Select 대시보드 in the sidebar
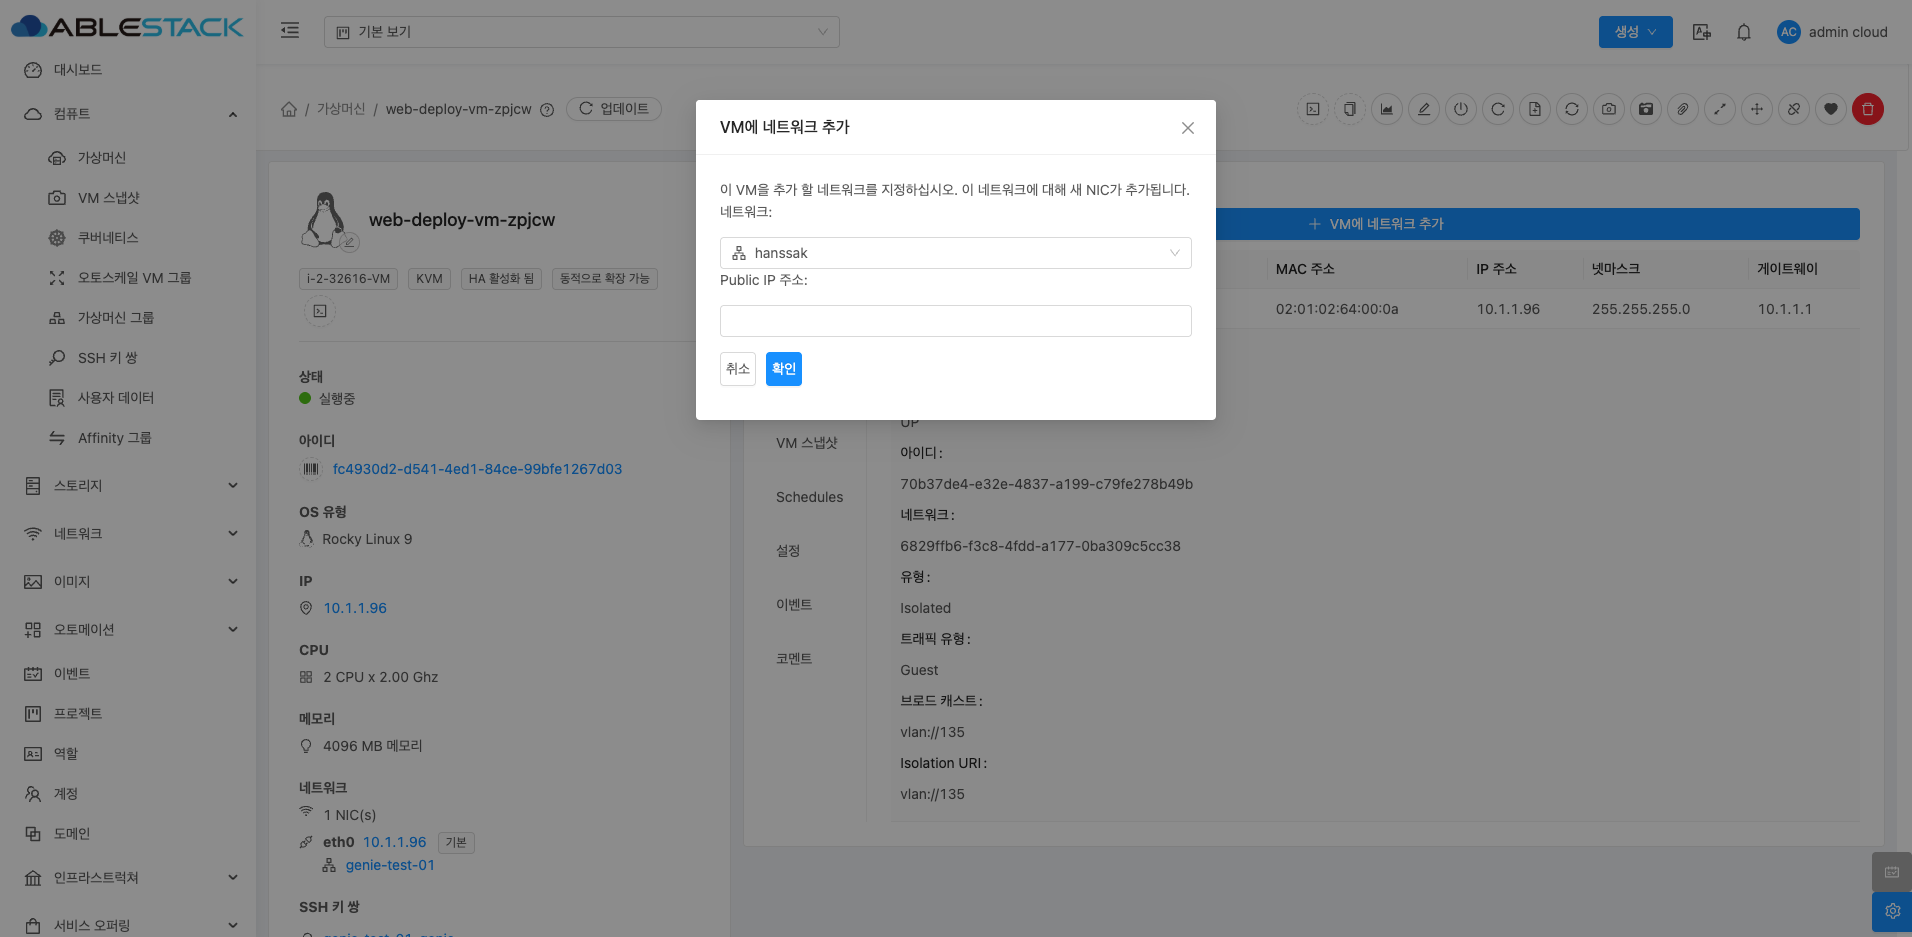 pyautogui.click(x=78, y=70)
